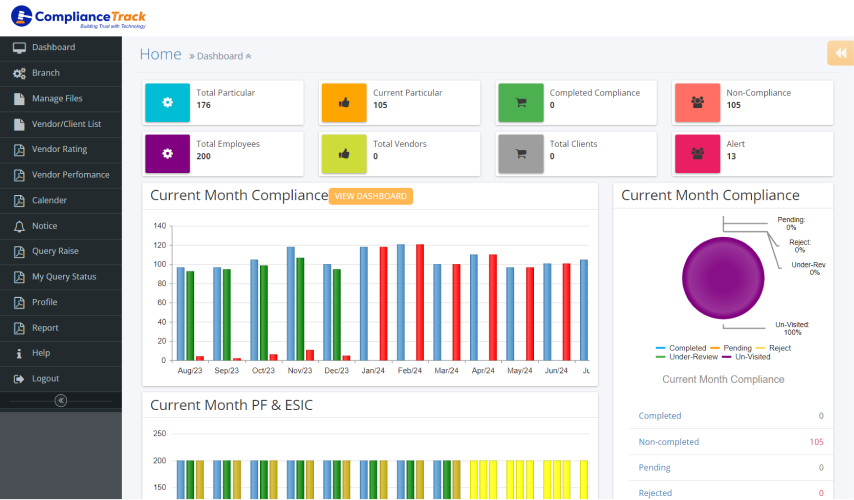Click the green Completed Compliance cart tile

[x=520, y=102]
